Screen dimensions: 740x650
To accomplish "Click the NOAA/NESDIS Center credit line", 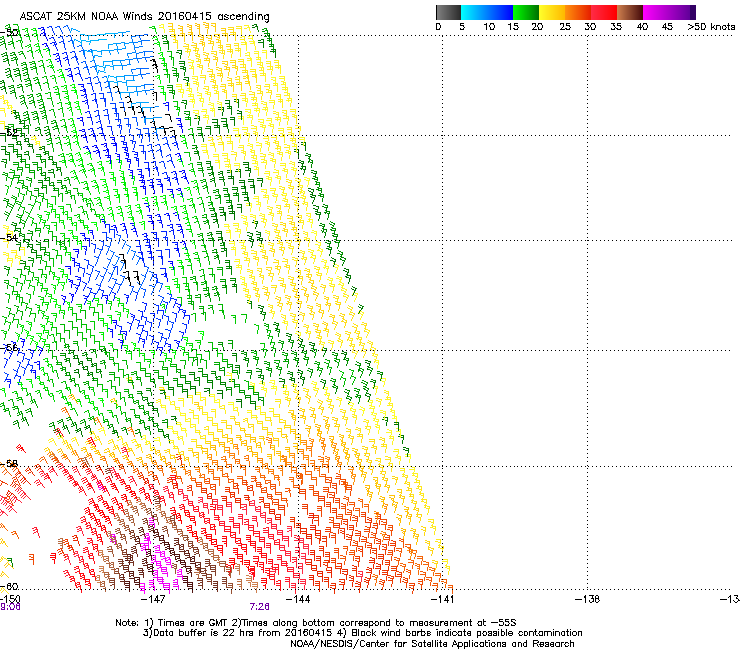I will (432, 644).
